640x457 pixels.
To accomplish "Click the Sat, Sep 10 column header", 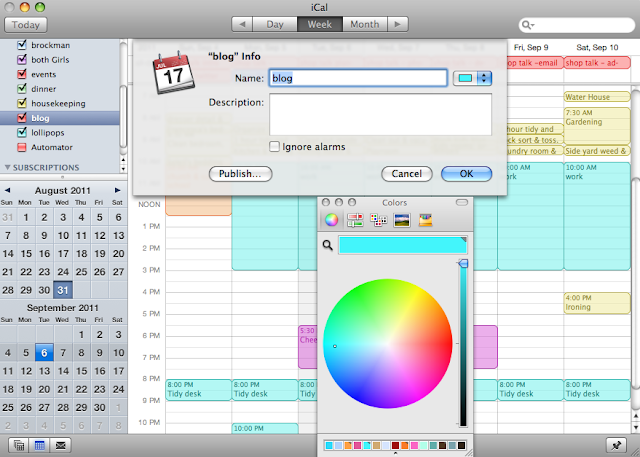I will pyautogui.click(x=597, y=47).
